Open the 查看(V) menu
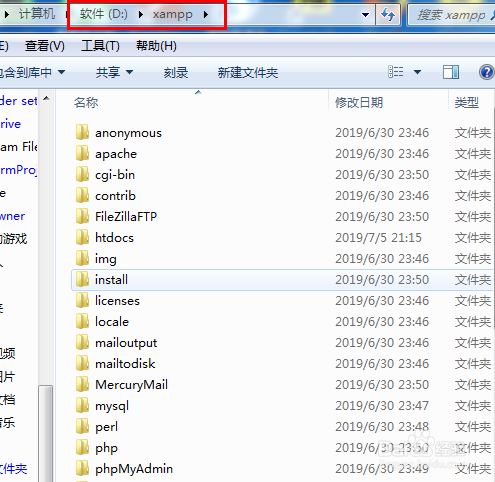 [45, 46]
